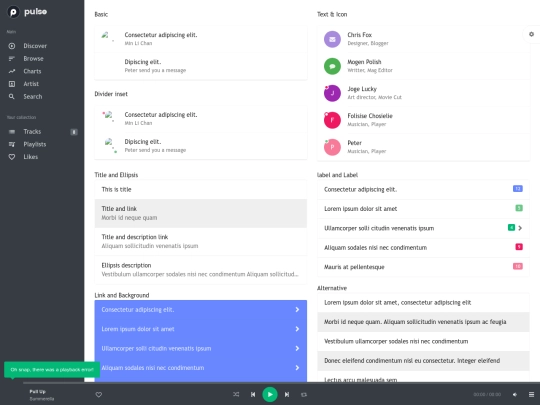
Task: Click the blue 12 label badge
Action: click(518, 189)
